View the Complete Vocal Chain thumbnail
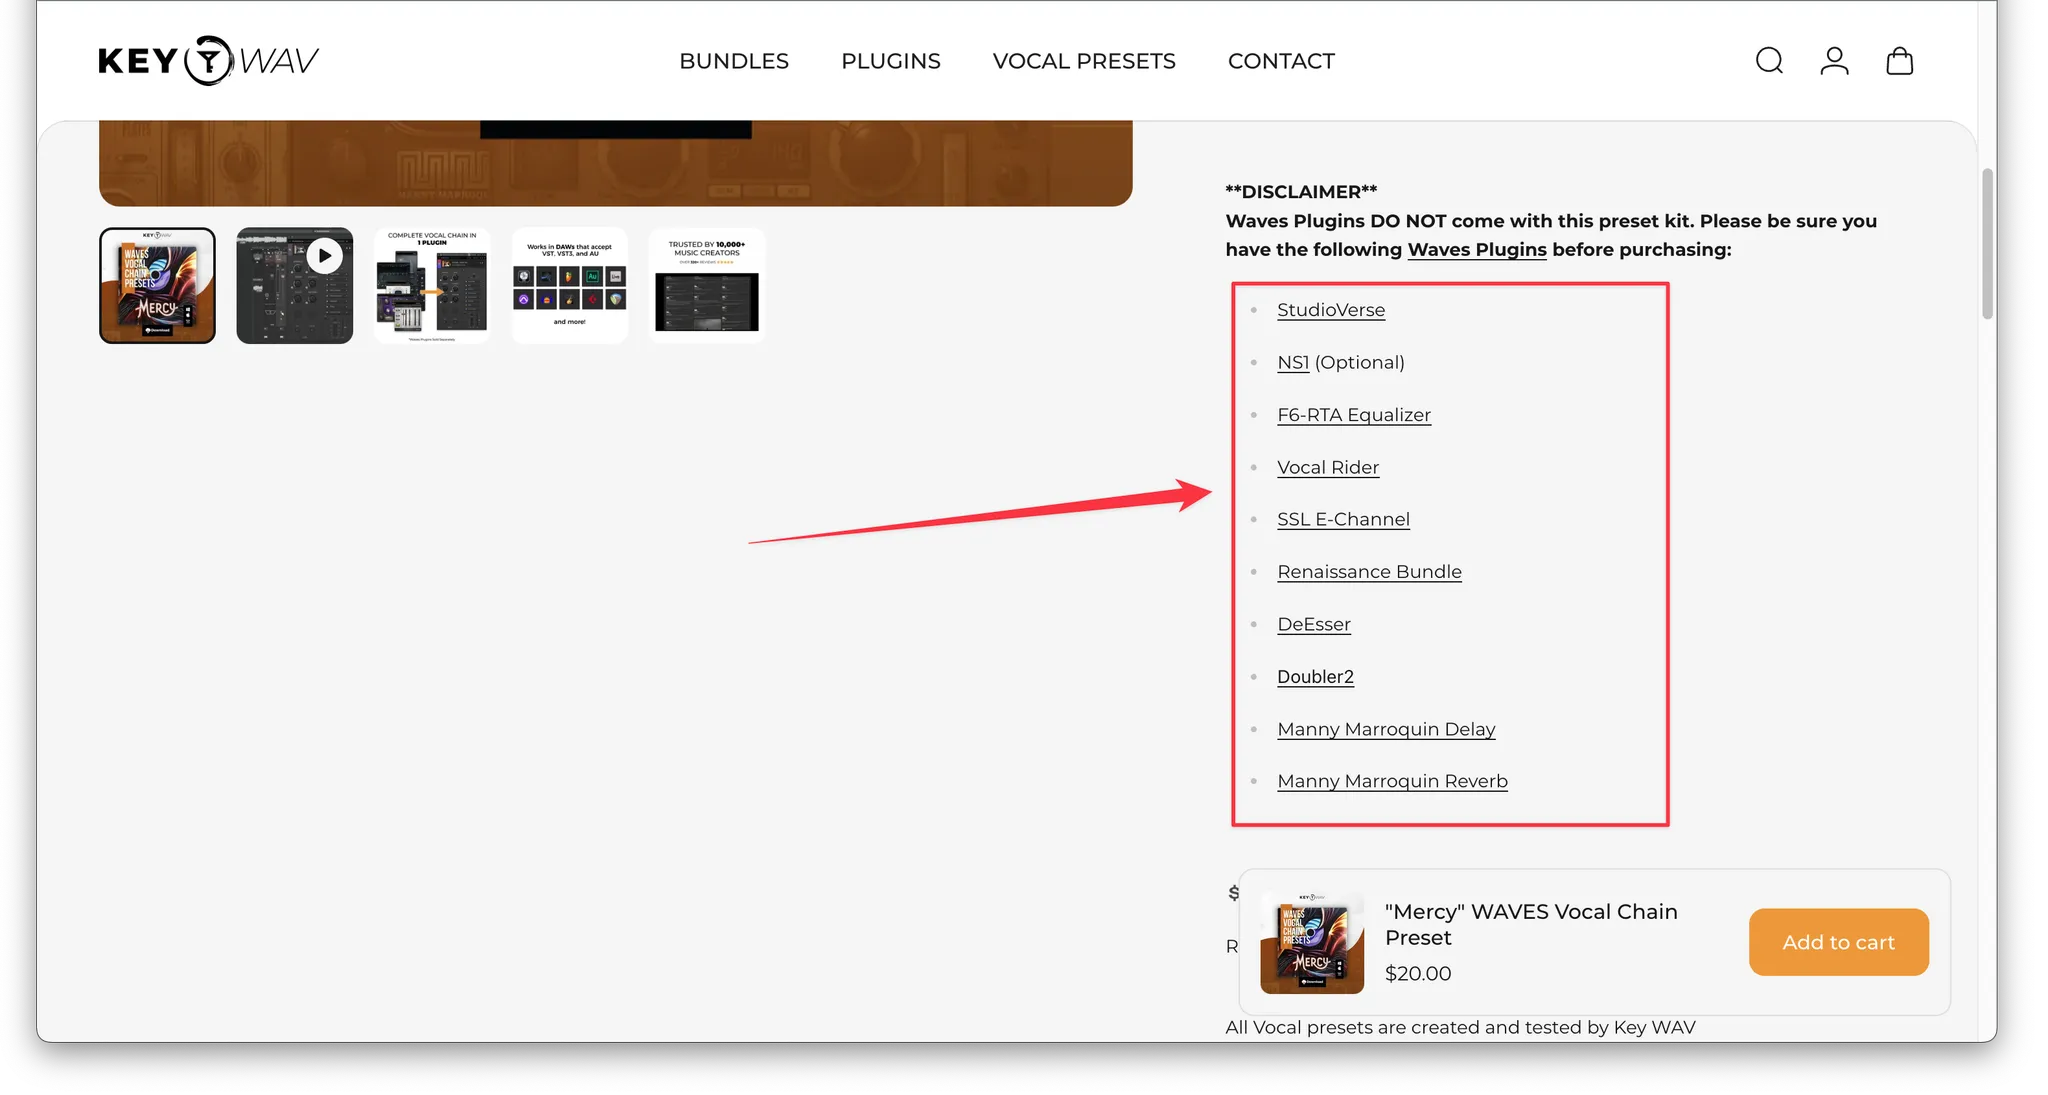2048x1095 pixels. point(432,286)
